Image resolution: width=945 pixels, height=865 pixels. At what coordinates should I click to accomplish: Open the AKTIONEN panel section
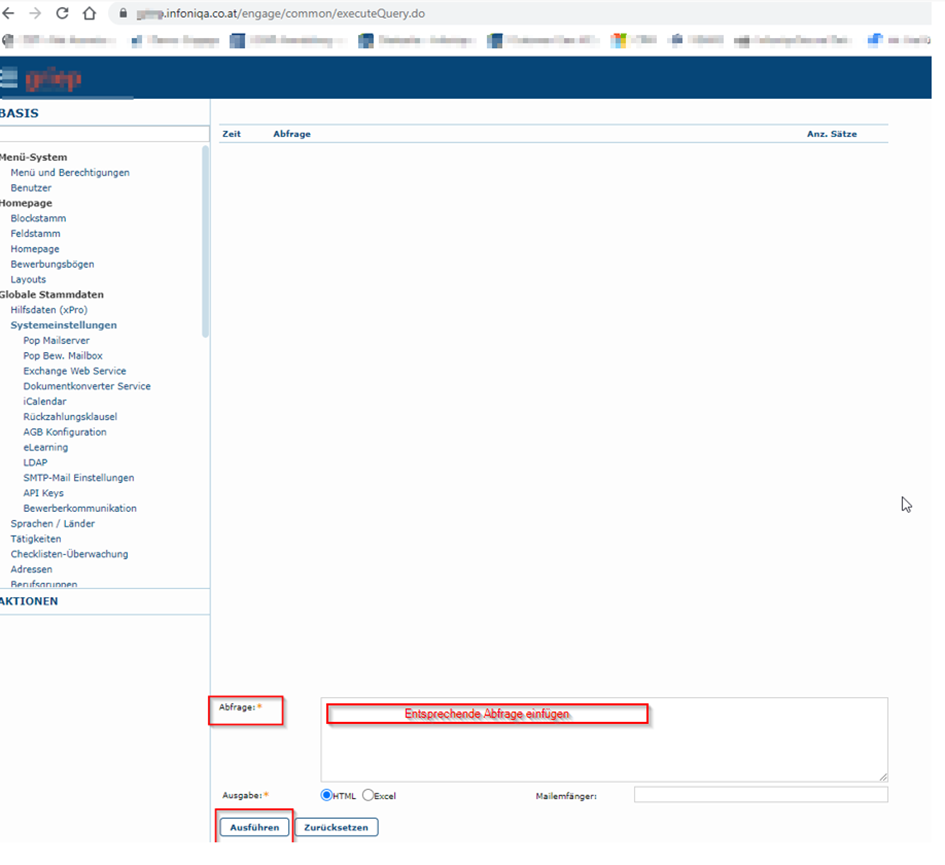click(30, 602)
